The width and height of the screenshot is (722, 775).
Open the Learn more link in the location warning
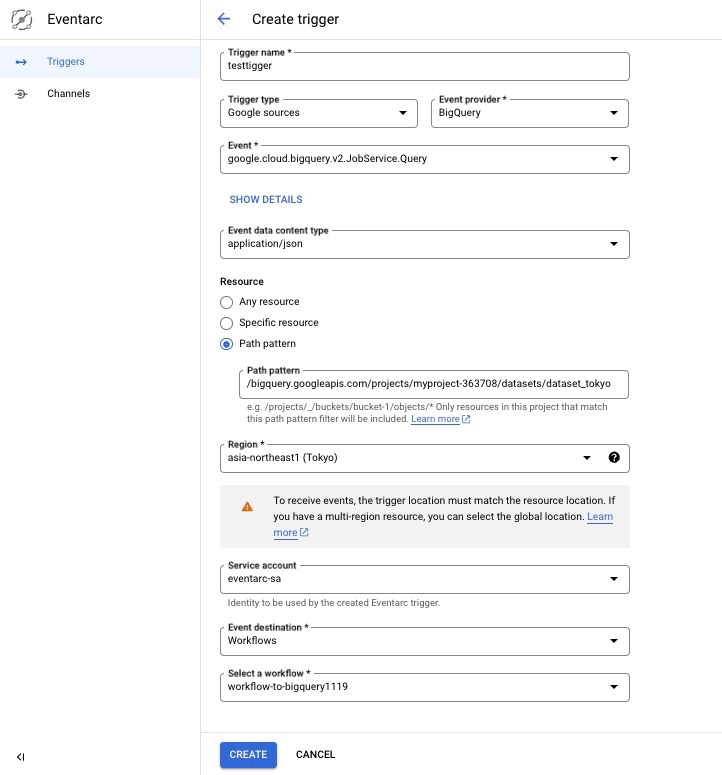coord(600,517)
